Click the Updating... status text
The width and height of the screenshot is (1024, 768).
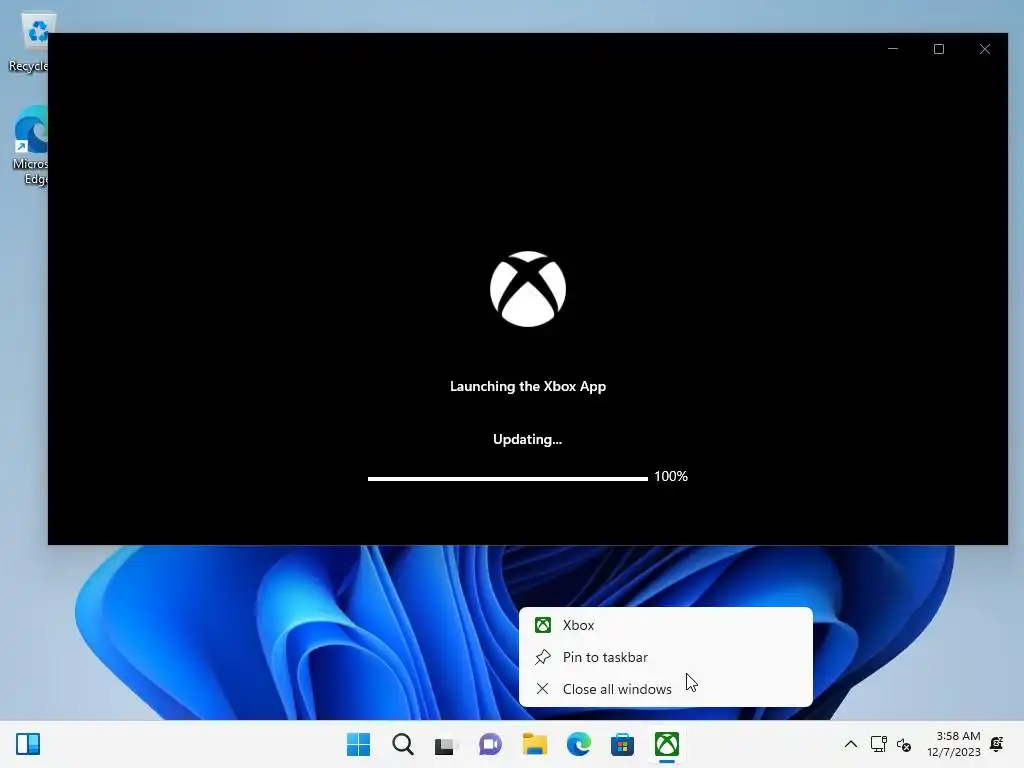pos(527,440)
